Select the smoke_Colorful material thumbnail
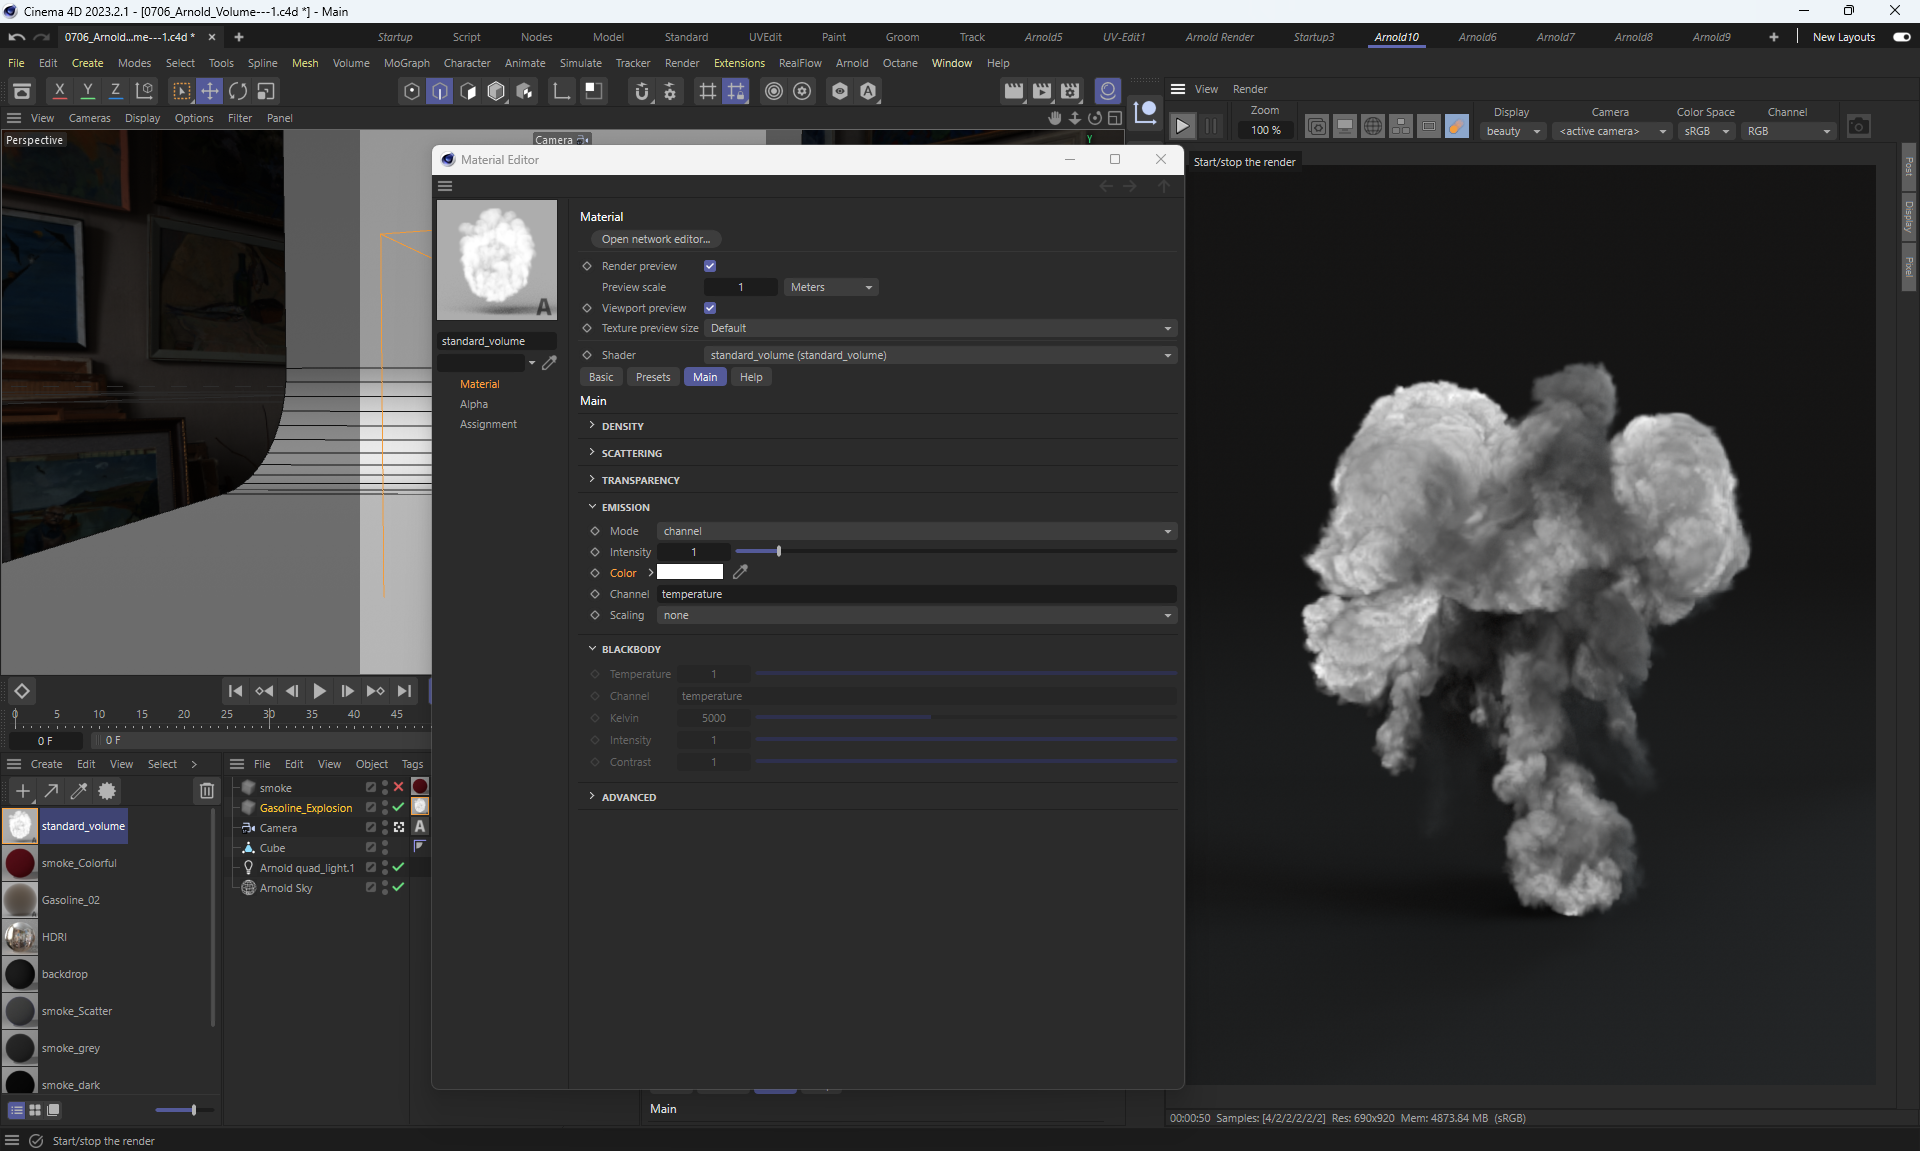The image size is (1920, 1151). (20, 863)
